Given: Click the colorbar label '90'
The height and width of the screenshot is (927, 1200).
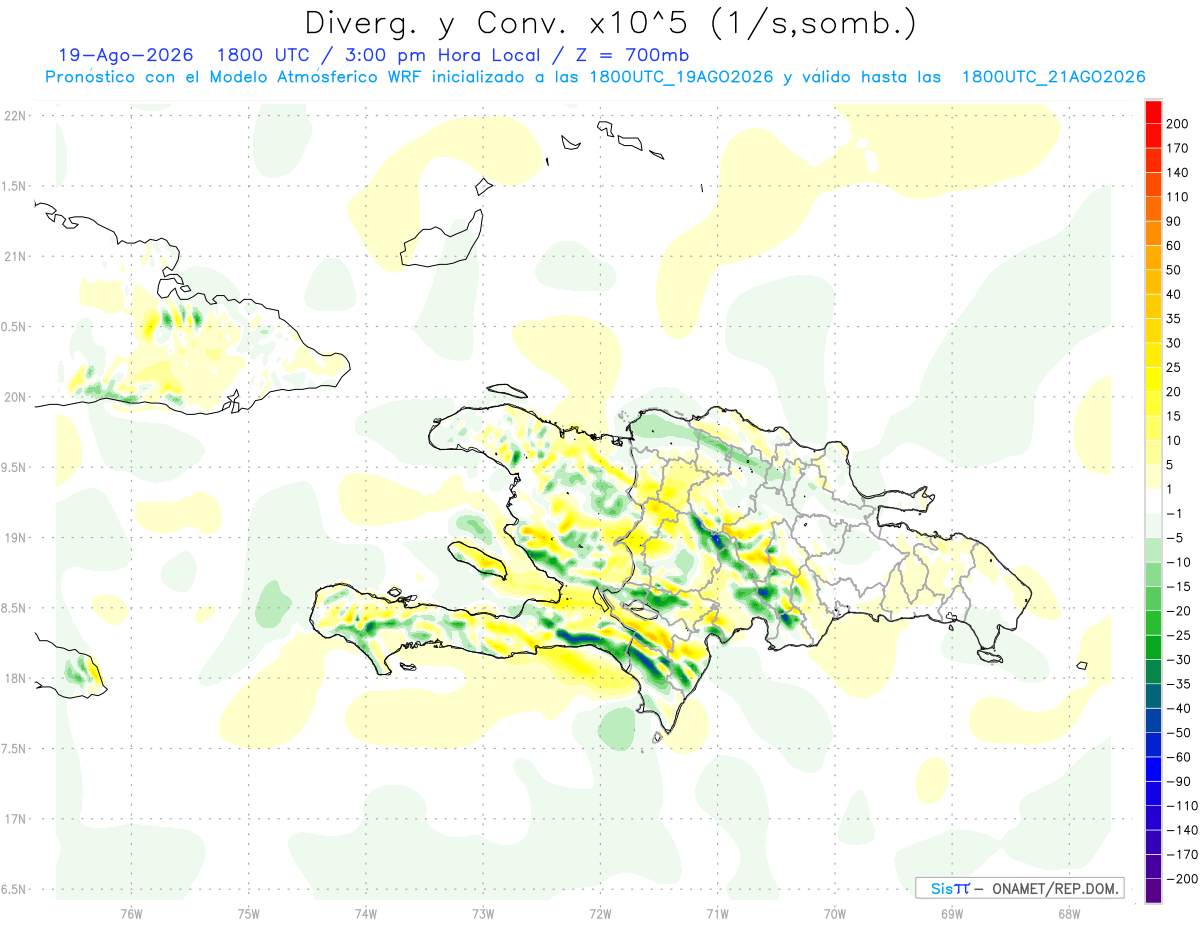Looking at the screenshot, I should click(1174, 222).
